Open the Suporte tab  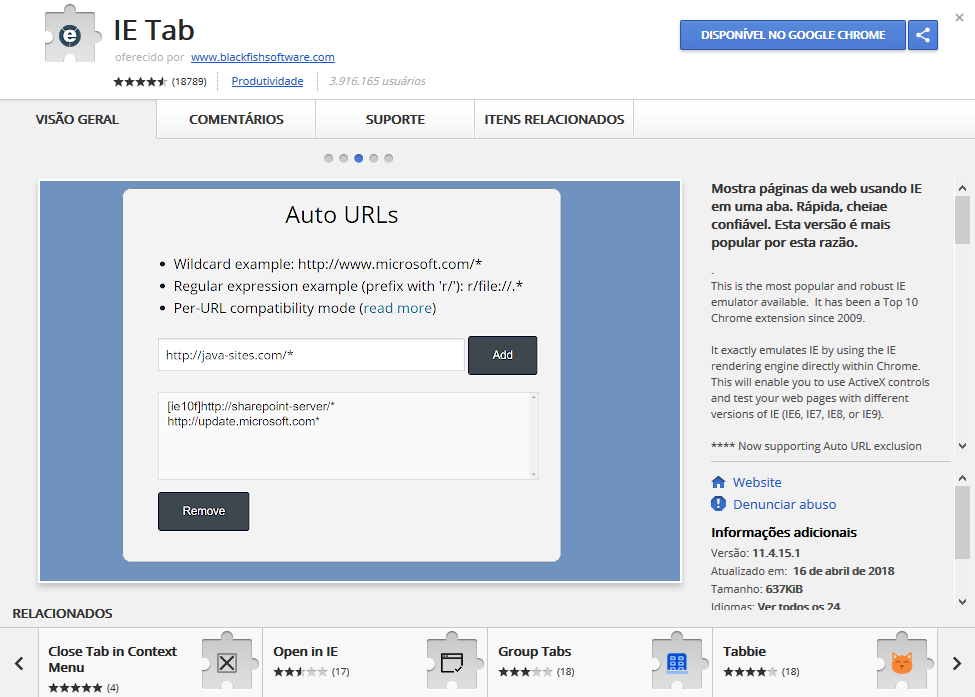(x=395, y=119)
